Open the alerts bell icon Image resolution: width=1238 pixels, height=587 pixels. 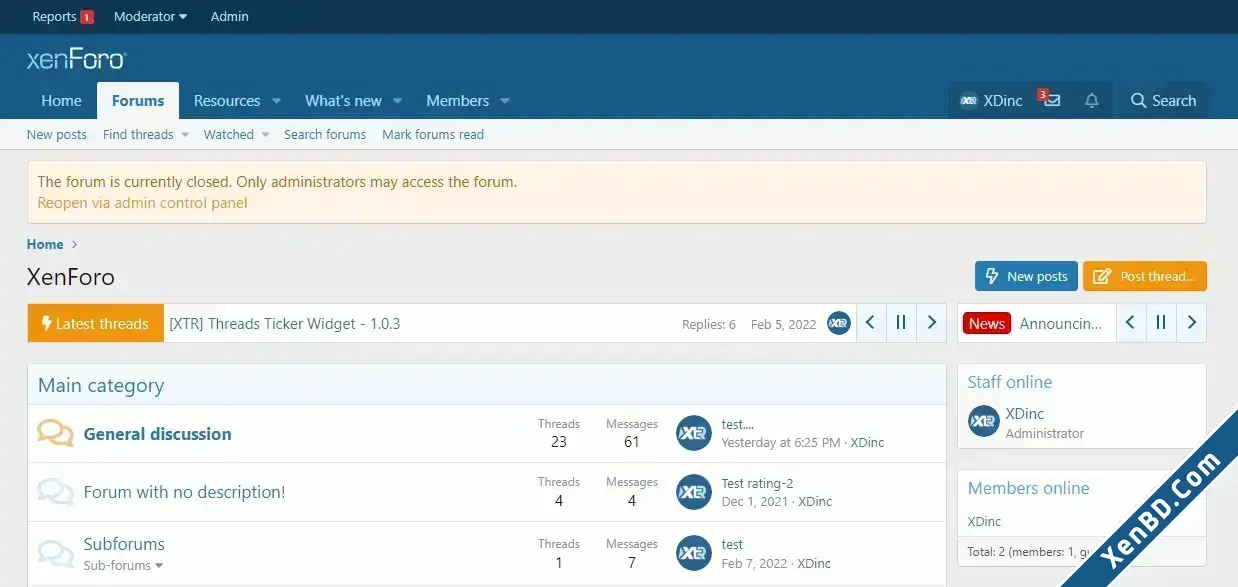pos(1092,101)
